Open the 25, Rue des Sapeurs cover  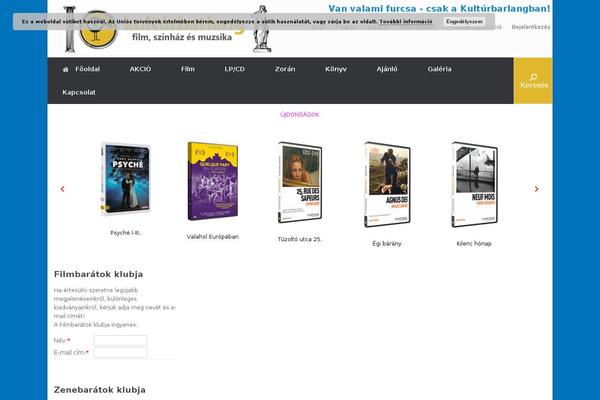click(x=300, y=183)
